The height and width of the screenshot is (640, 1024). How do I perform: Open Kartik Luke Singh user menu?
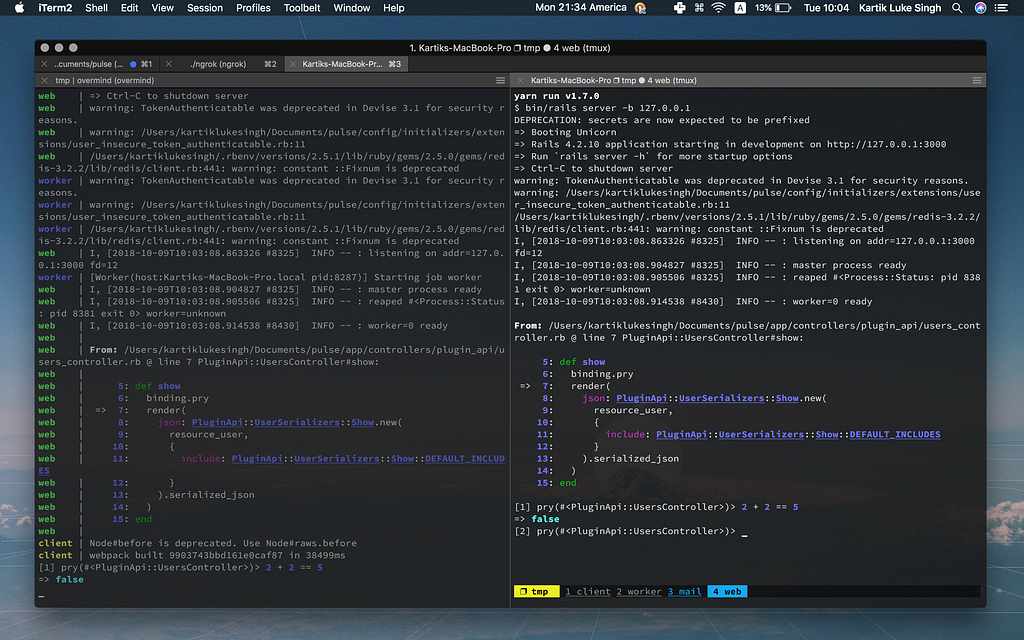(x=900, y=8)
